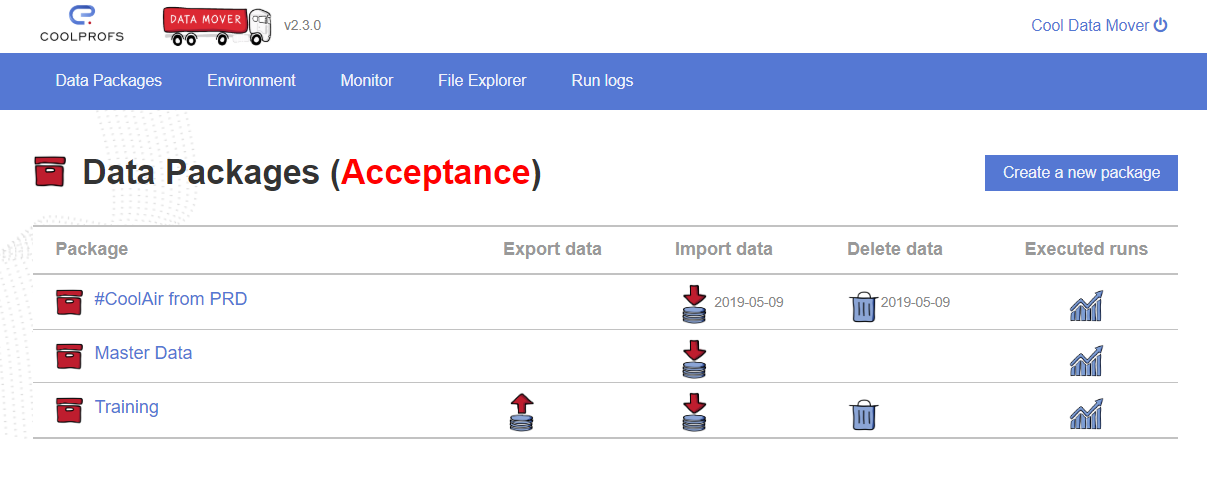View the Run logs page
The height and width of the screenshot is (496, 1207).
pyautogui.click(x=602, y=81)
